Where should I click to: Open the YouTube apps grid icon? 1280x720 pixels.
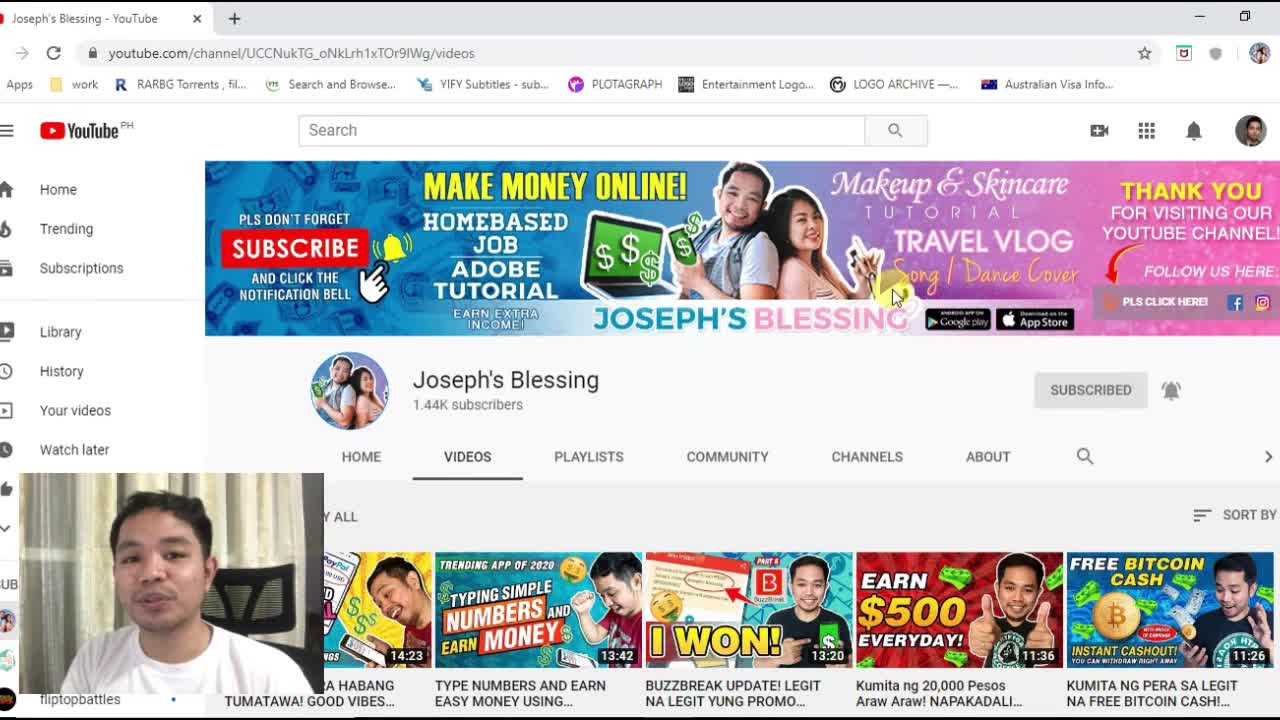pos(1146,130)
